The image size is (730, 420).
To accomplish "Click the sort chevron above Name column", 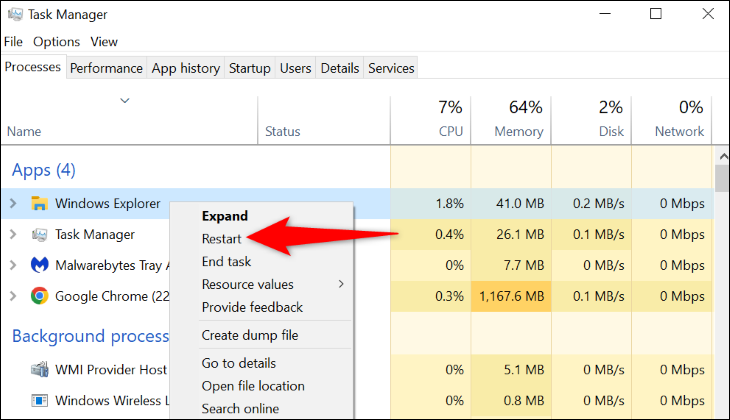I will pos(124,101).
